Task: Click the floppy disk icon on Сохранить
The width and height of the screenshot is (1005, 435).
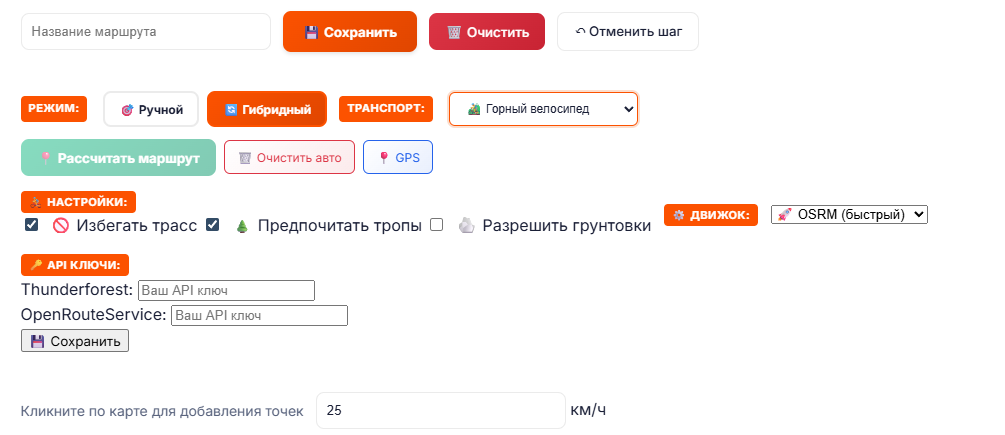Action: [x=311, y=32]
